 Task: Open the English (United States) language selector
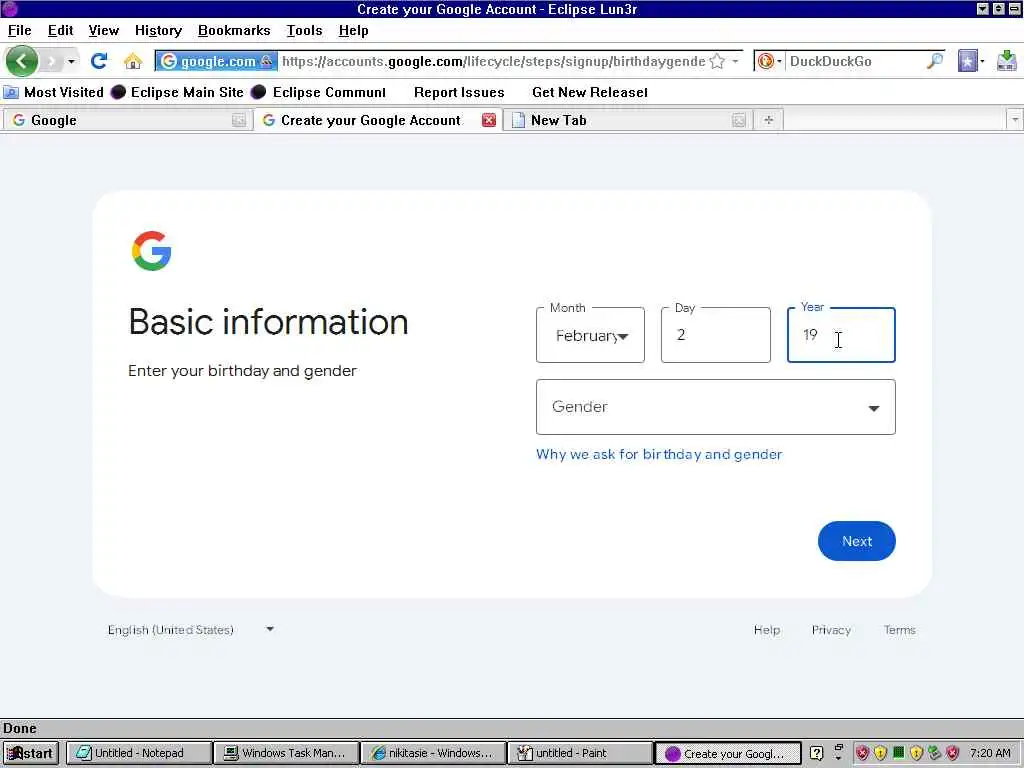point(190,630)
